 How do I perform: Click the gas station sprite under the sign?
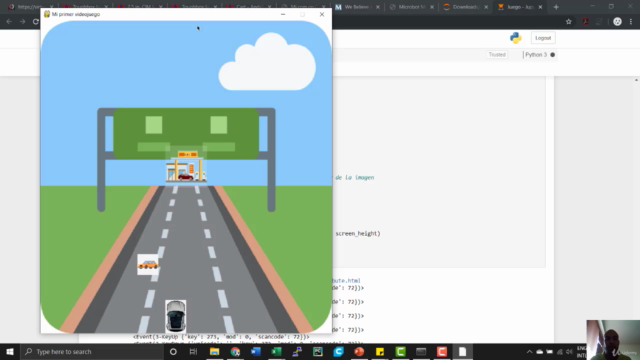click(187, 167)
